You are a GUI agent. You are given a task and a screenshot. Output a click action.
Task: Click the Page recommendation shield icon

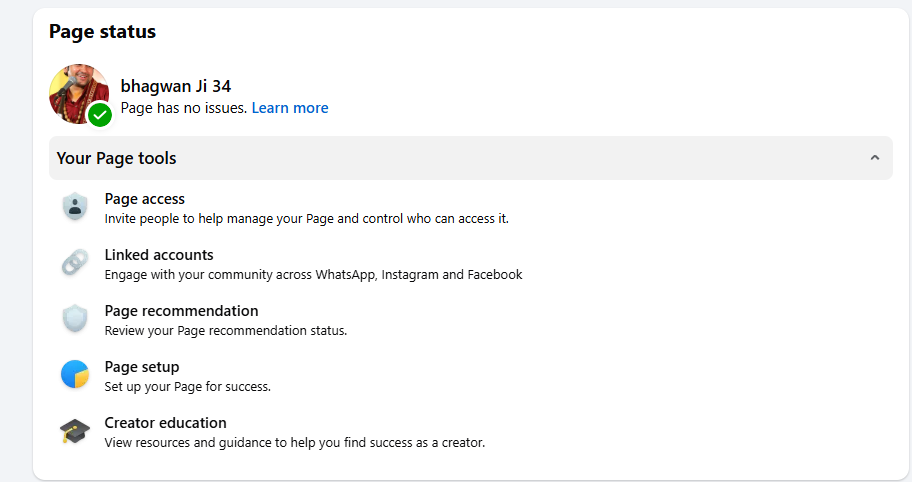[75, 319]
